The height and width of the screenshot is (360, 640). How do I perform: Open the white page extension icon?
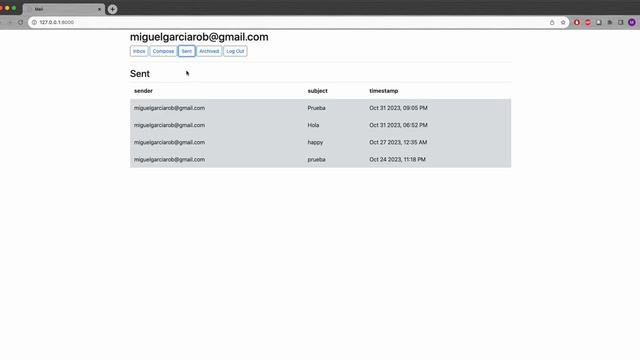(x=599, y=22)
